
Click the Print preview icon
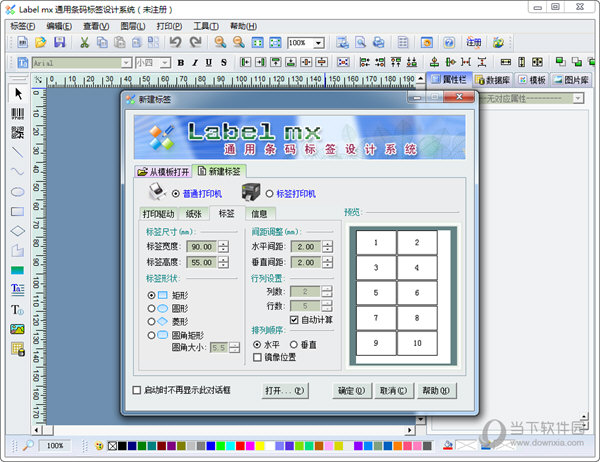(360, 42)
